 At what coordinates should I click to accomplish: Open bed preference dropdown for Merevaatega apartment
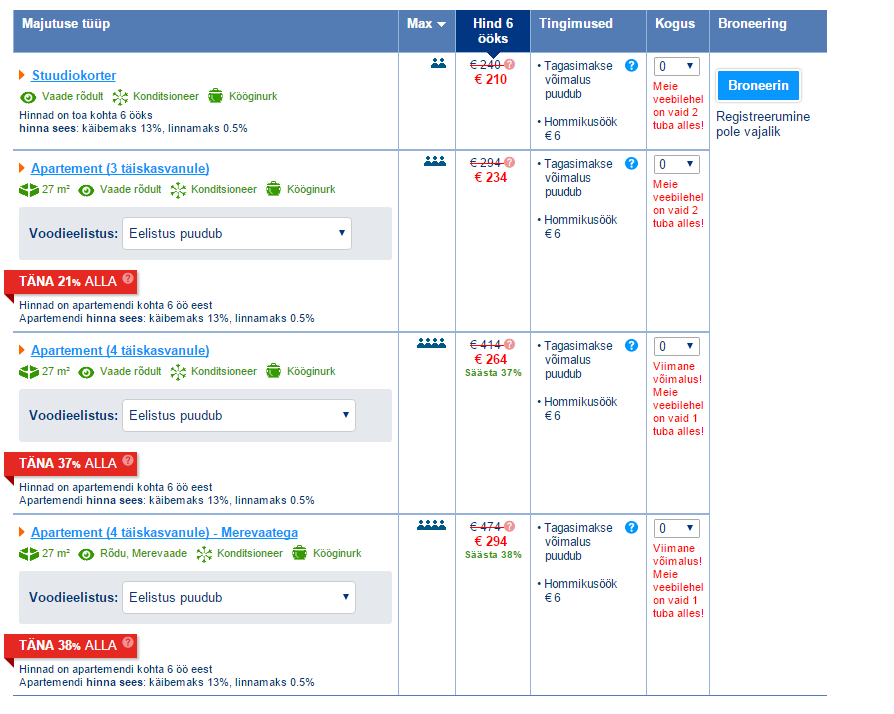238,598
